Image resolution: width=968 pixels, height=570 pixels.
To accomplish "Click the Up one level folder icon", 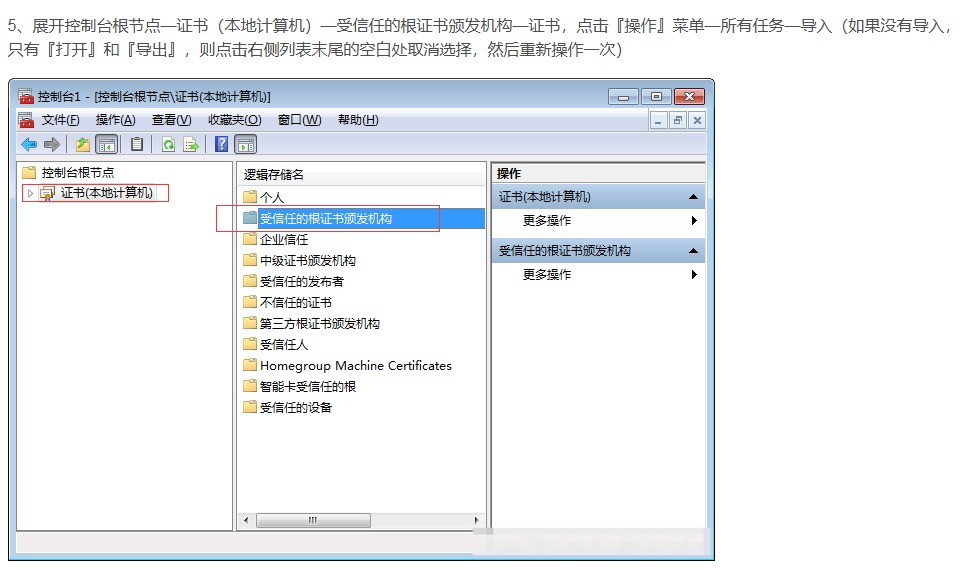I will pyautogui.click(x=83, y=144).
